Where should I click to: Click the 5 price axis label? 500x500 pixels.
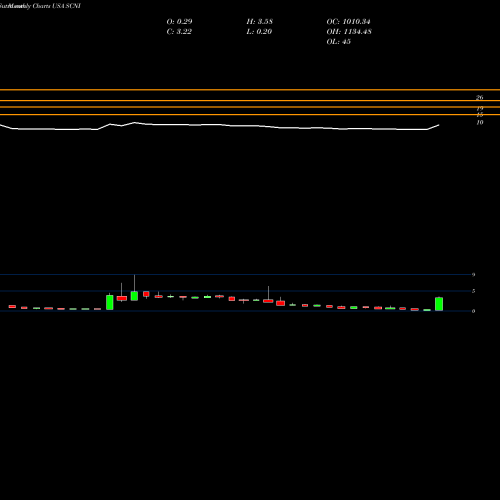click(473, 291)
